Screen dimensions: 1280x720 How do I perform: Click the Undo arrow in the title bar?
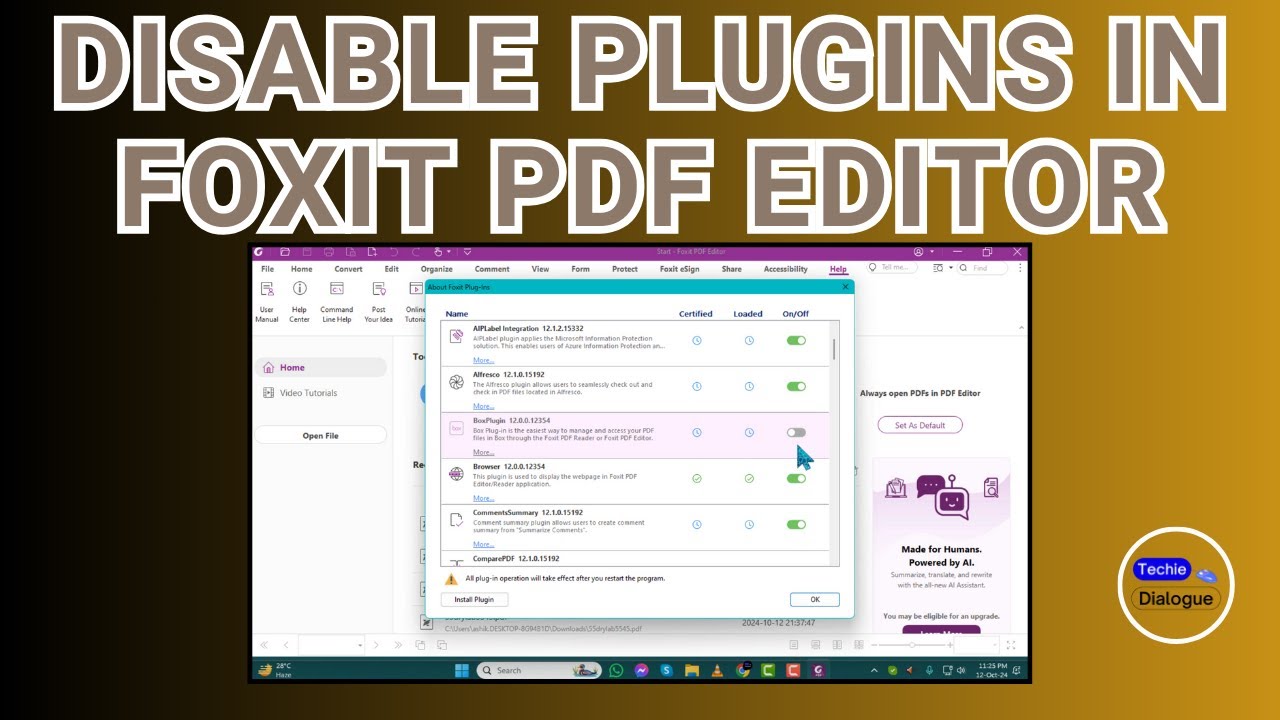coord(393,252)
